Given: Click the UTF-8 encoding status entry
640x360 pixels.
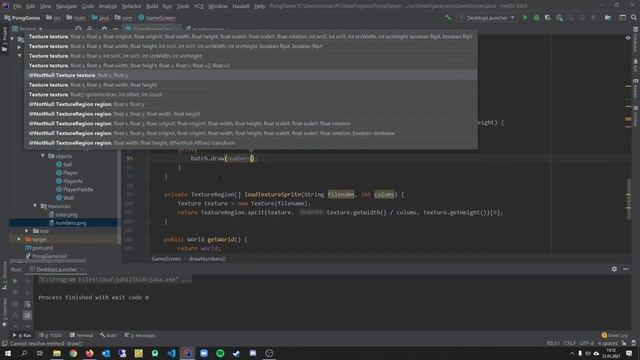Looking at the screenshot, I should tap(587, 343).
